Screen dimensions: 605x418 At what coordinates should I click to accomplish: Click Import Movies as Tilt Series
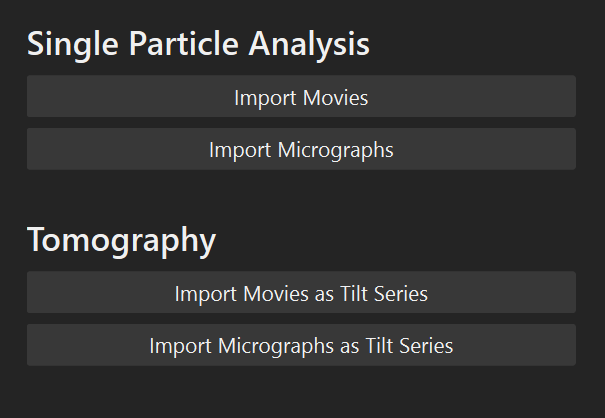(x=301, y=293)
